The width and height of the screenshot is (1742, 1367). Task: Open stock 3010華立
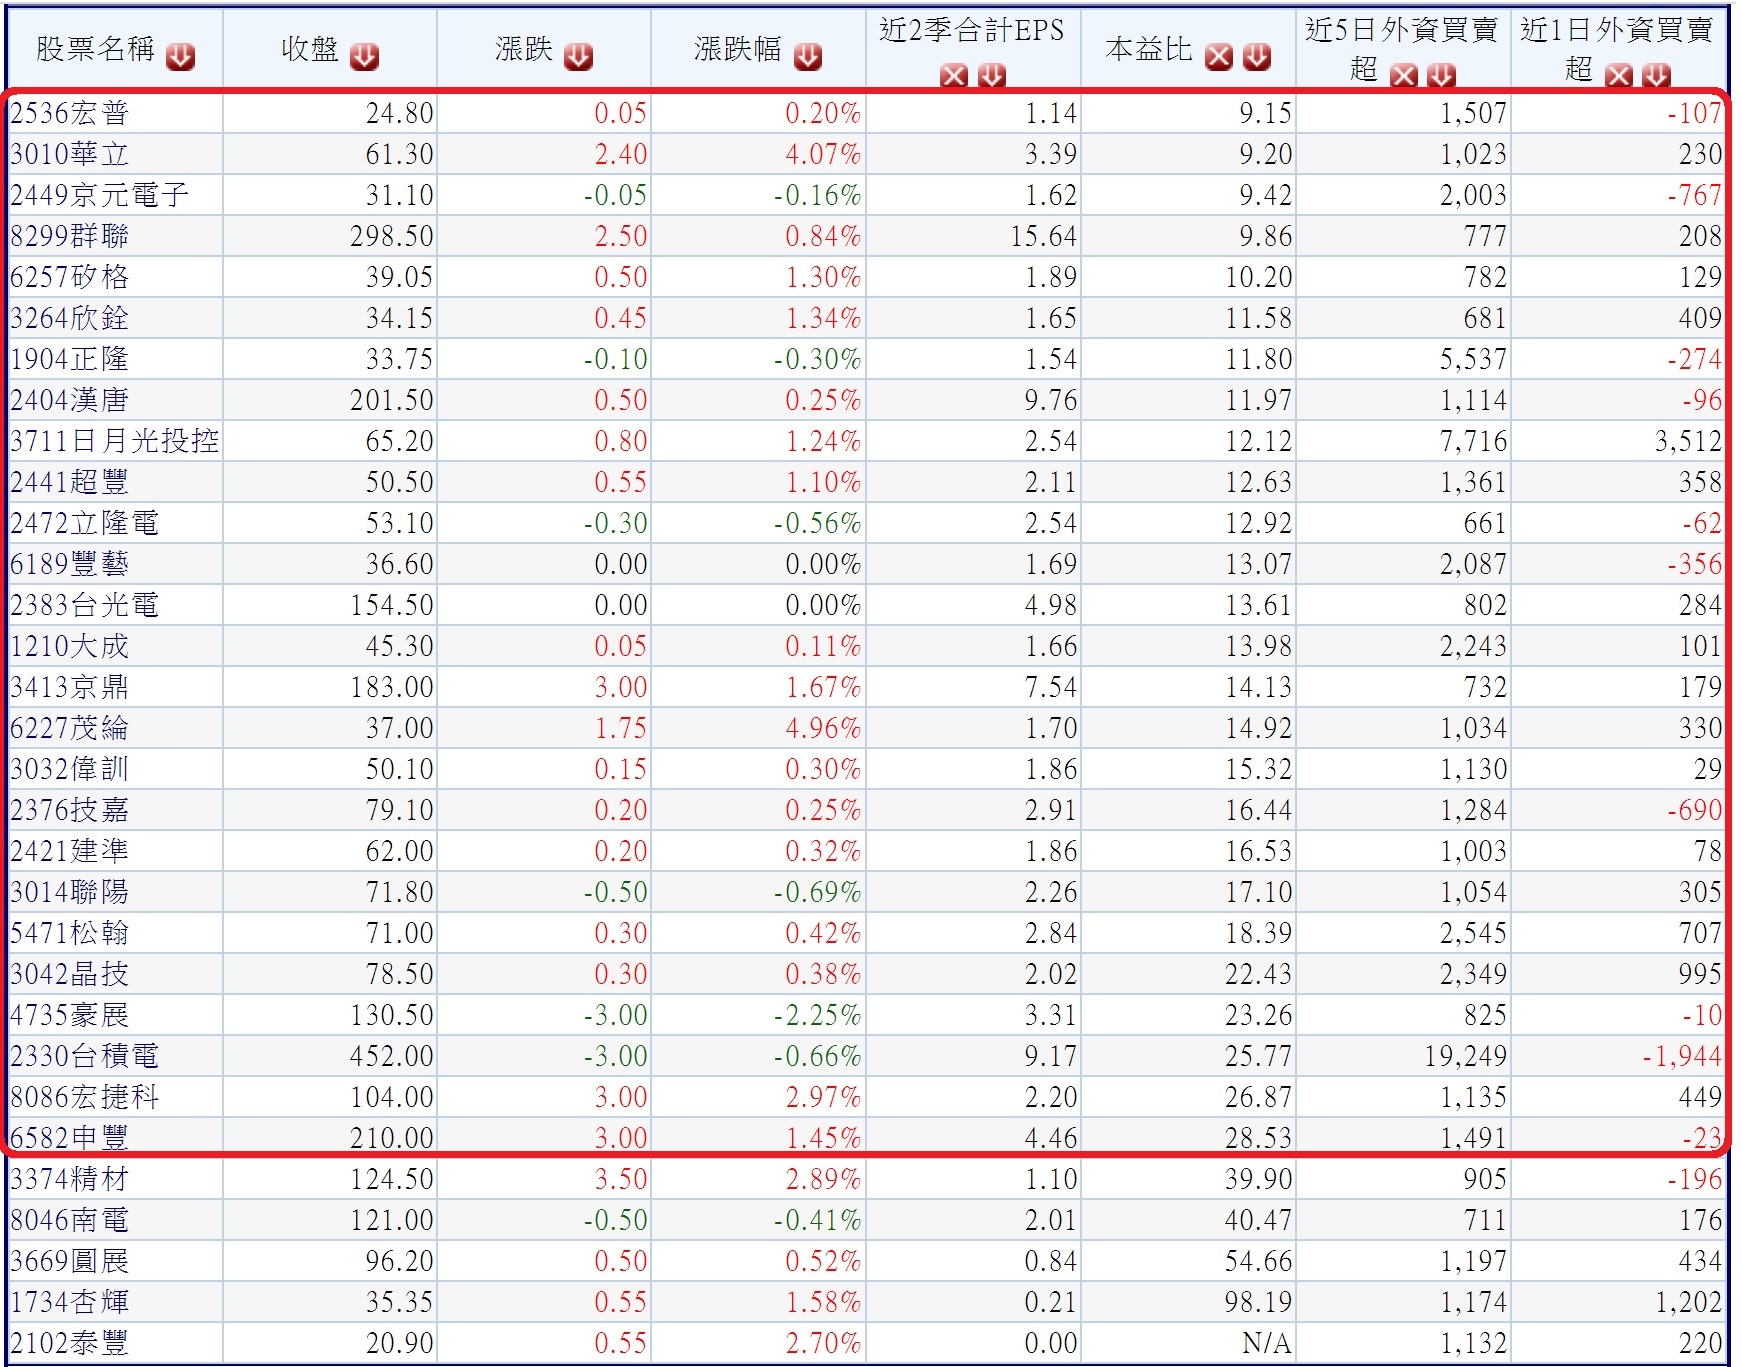click(x=70, y=154)
